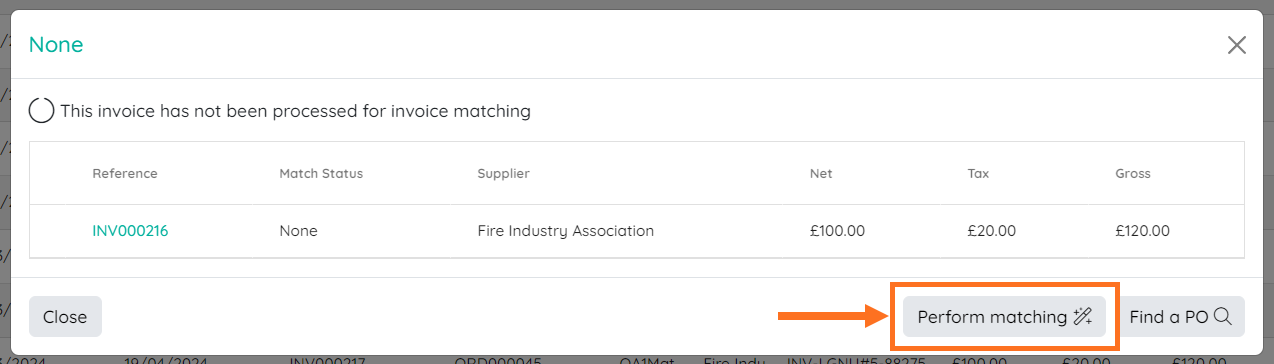1274x364 pixels.
Task: Click the magnifier icon beside Find a PO
Action: pyautogui.click(x=1222, y=317)
